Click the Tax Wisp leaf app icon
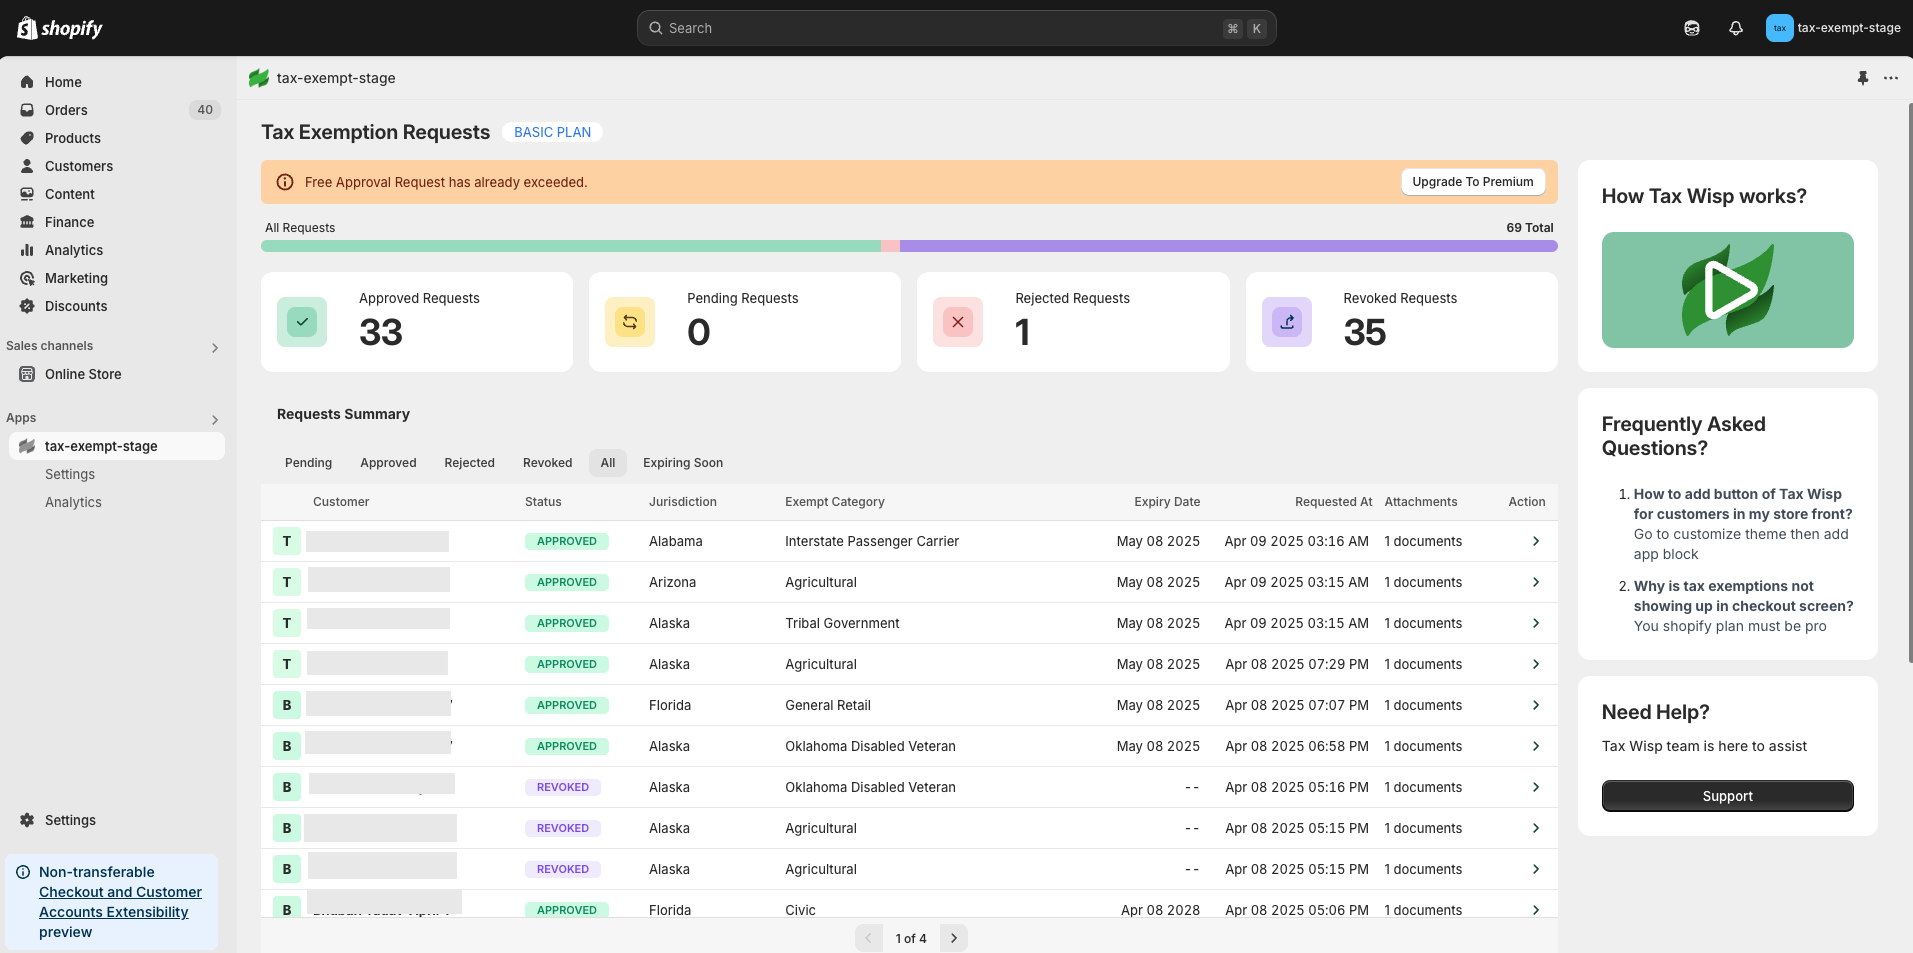Screen dimensions: 1913x953 click(x=259, y=78)
